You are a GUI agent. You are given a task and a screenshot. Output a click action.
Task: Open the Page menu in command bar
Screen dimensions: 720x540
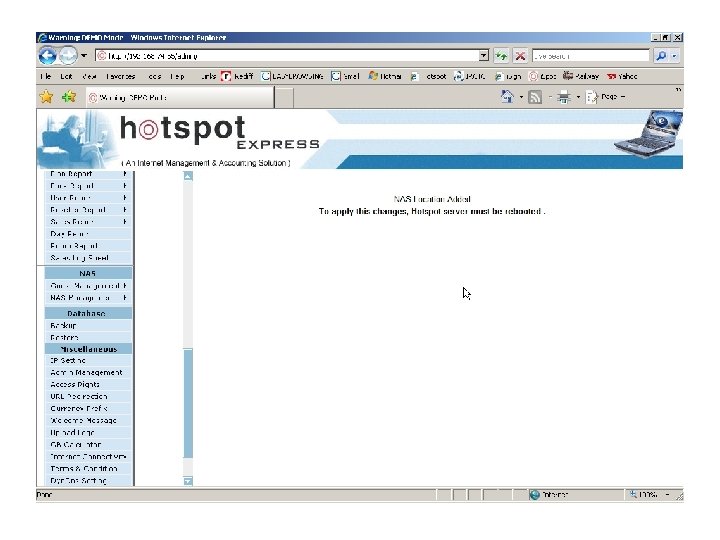606,97
